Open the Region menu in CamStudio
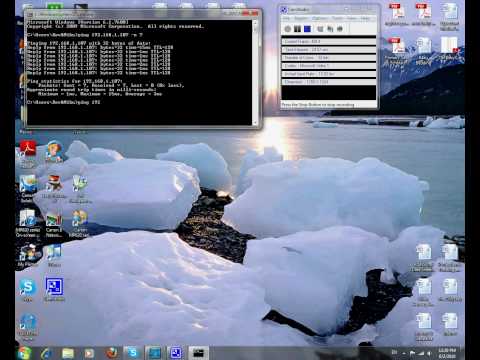480x360 pixels. point(300,18)
